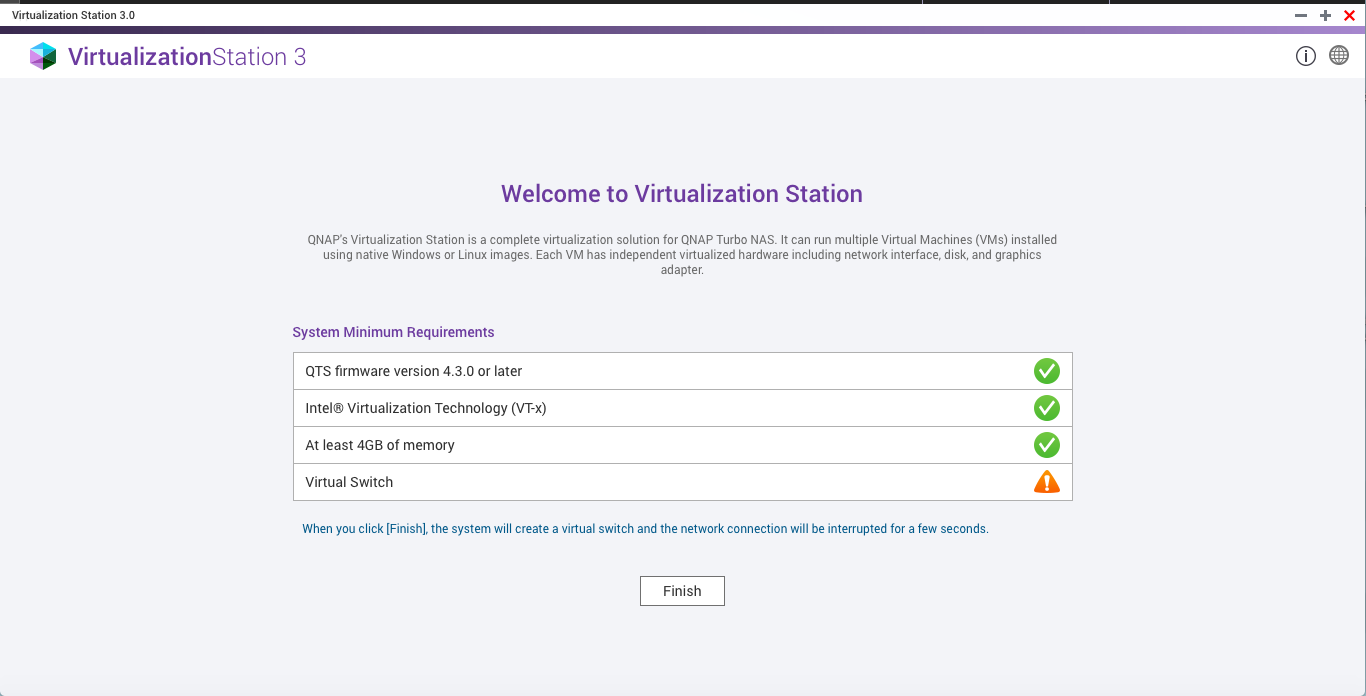Open the globe language selector icon
Screen dimensions: 1366x696
tap(1339, 56)
